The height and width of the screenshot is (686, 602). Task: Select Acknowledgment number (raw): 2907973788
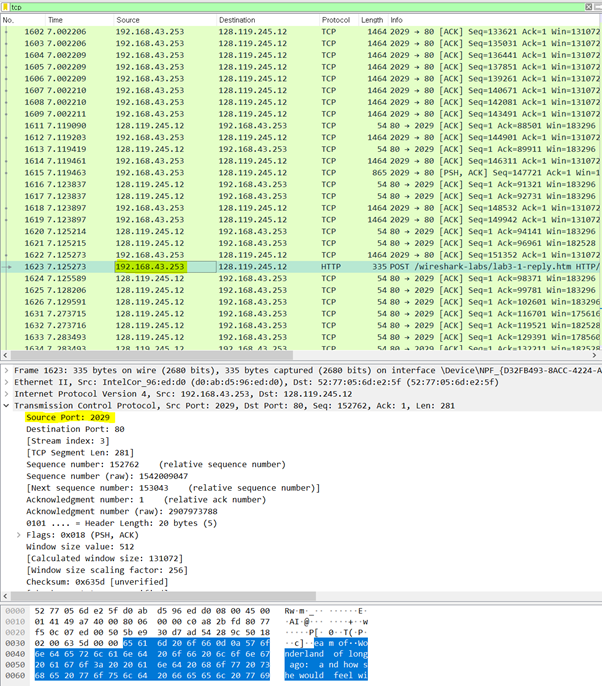click(x=122, y=511)
